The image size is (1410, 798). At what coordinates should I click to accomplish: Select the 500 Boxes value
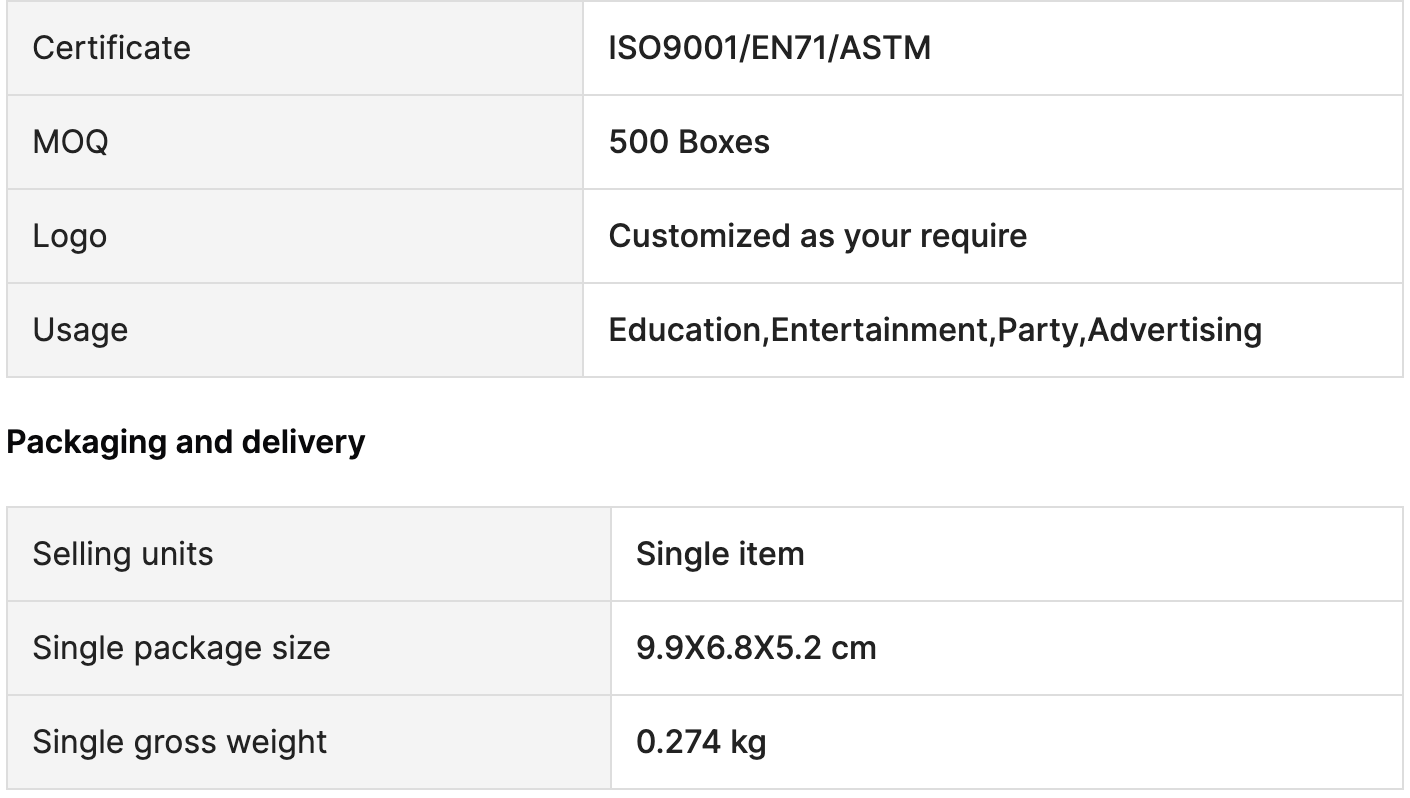point(689,142)
